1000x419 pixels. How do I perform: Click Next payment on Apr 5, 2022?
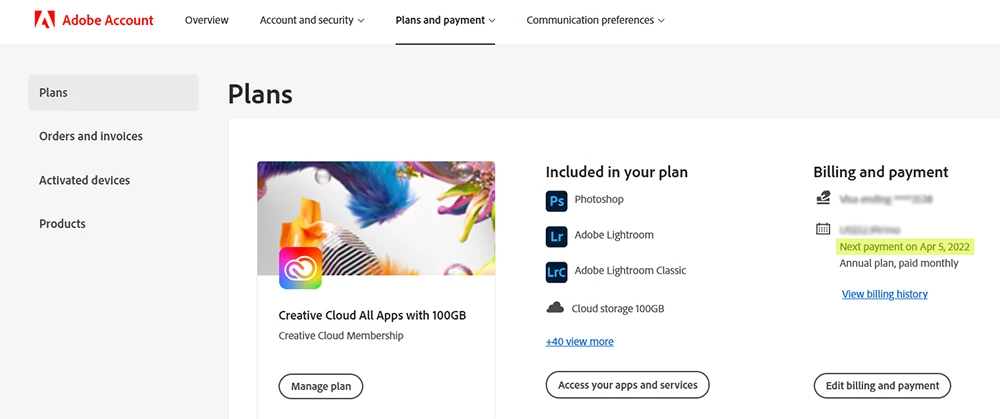(904, 246)
